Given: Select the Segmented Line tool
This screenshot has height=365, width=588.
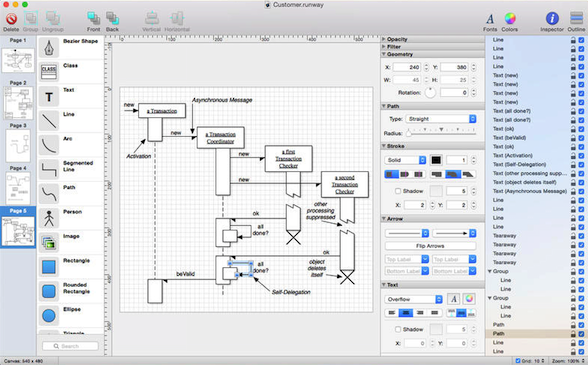Looking at the screenshot, I should (49, 170).
